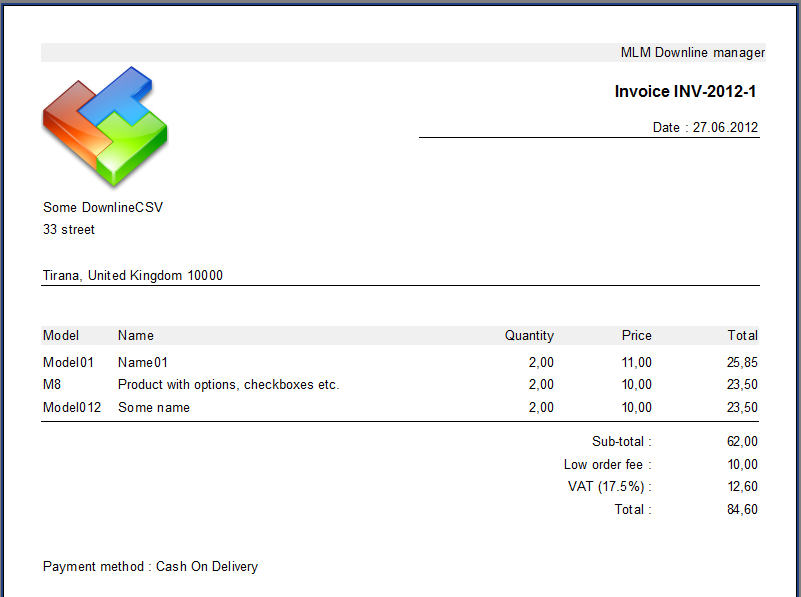Click the MLM Downline manager header text
The image size is (801, 597).
[x=692, y=53]
